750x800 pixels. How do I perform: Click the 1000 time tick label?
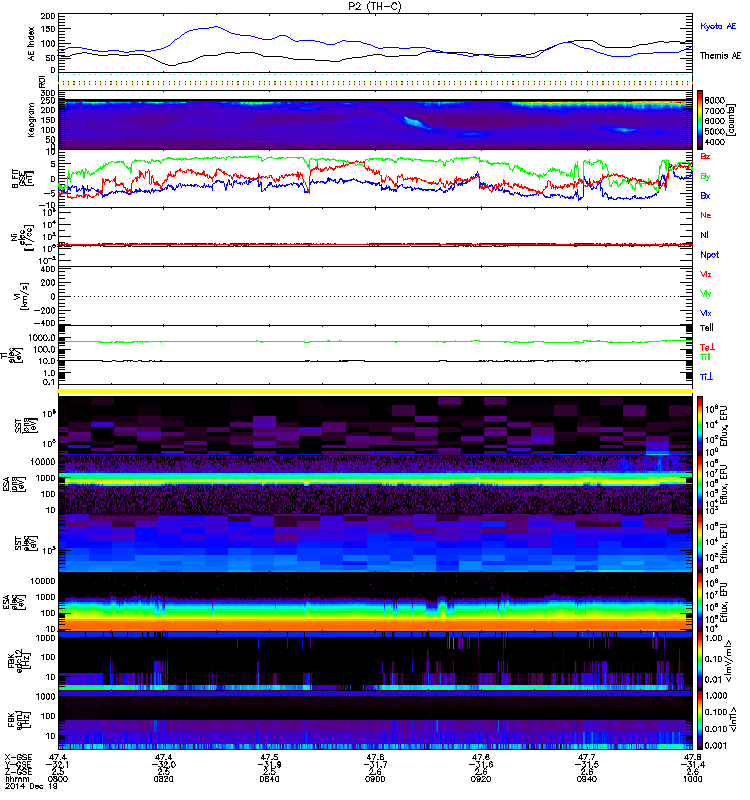[692, 779]
